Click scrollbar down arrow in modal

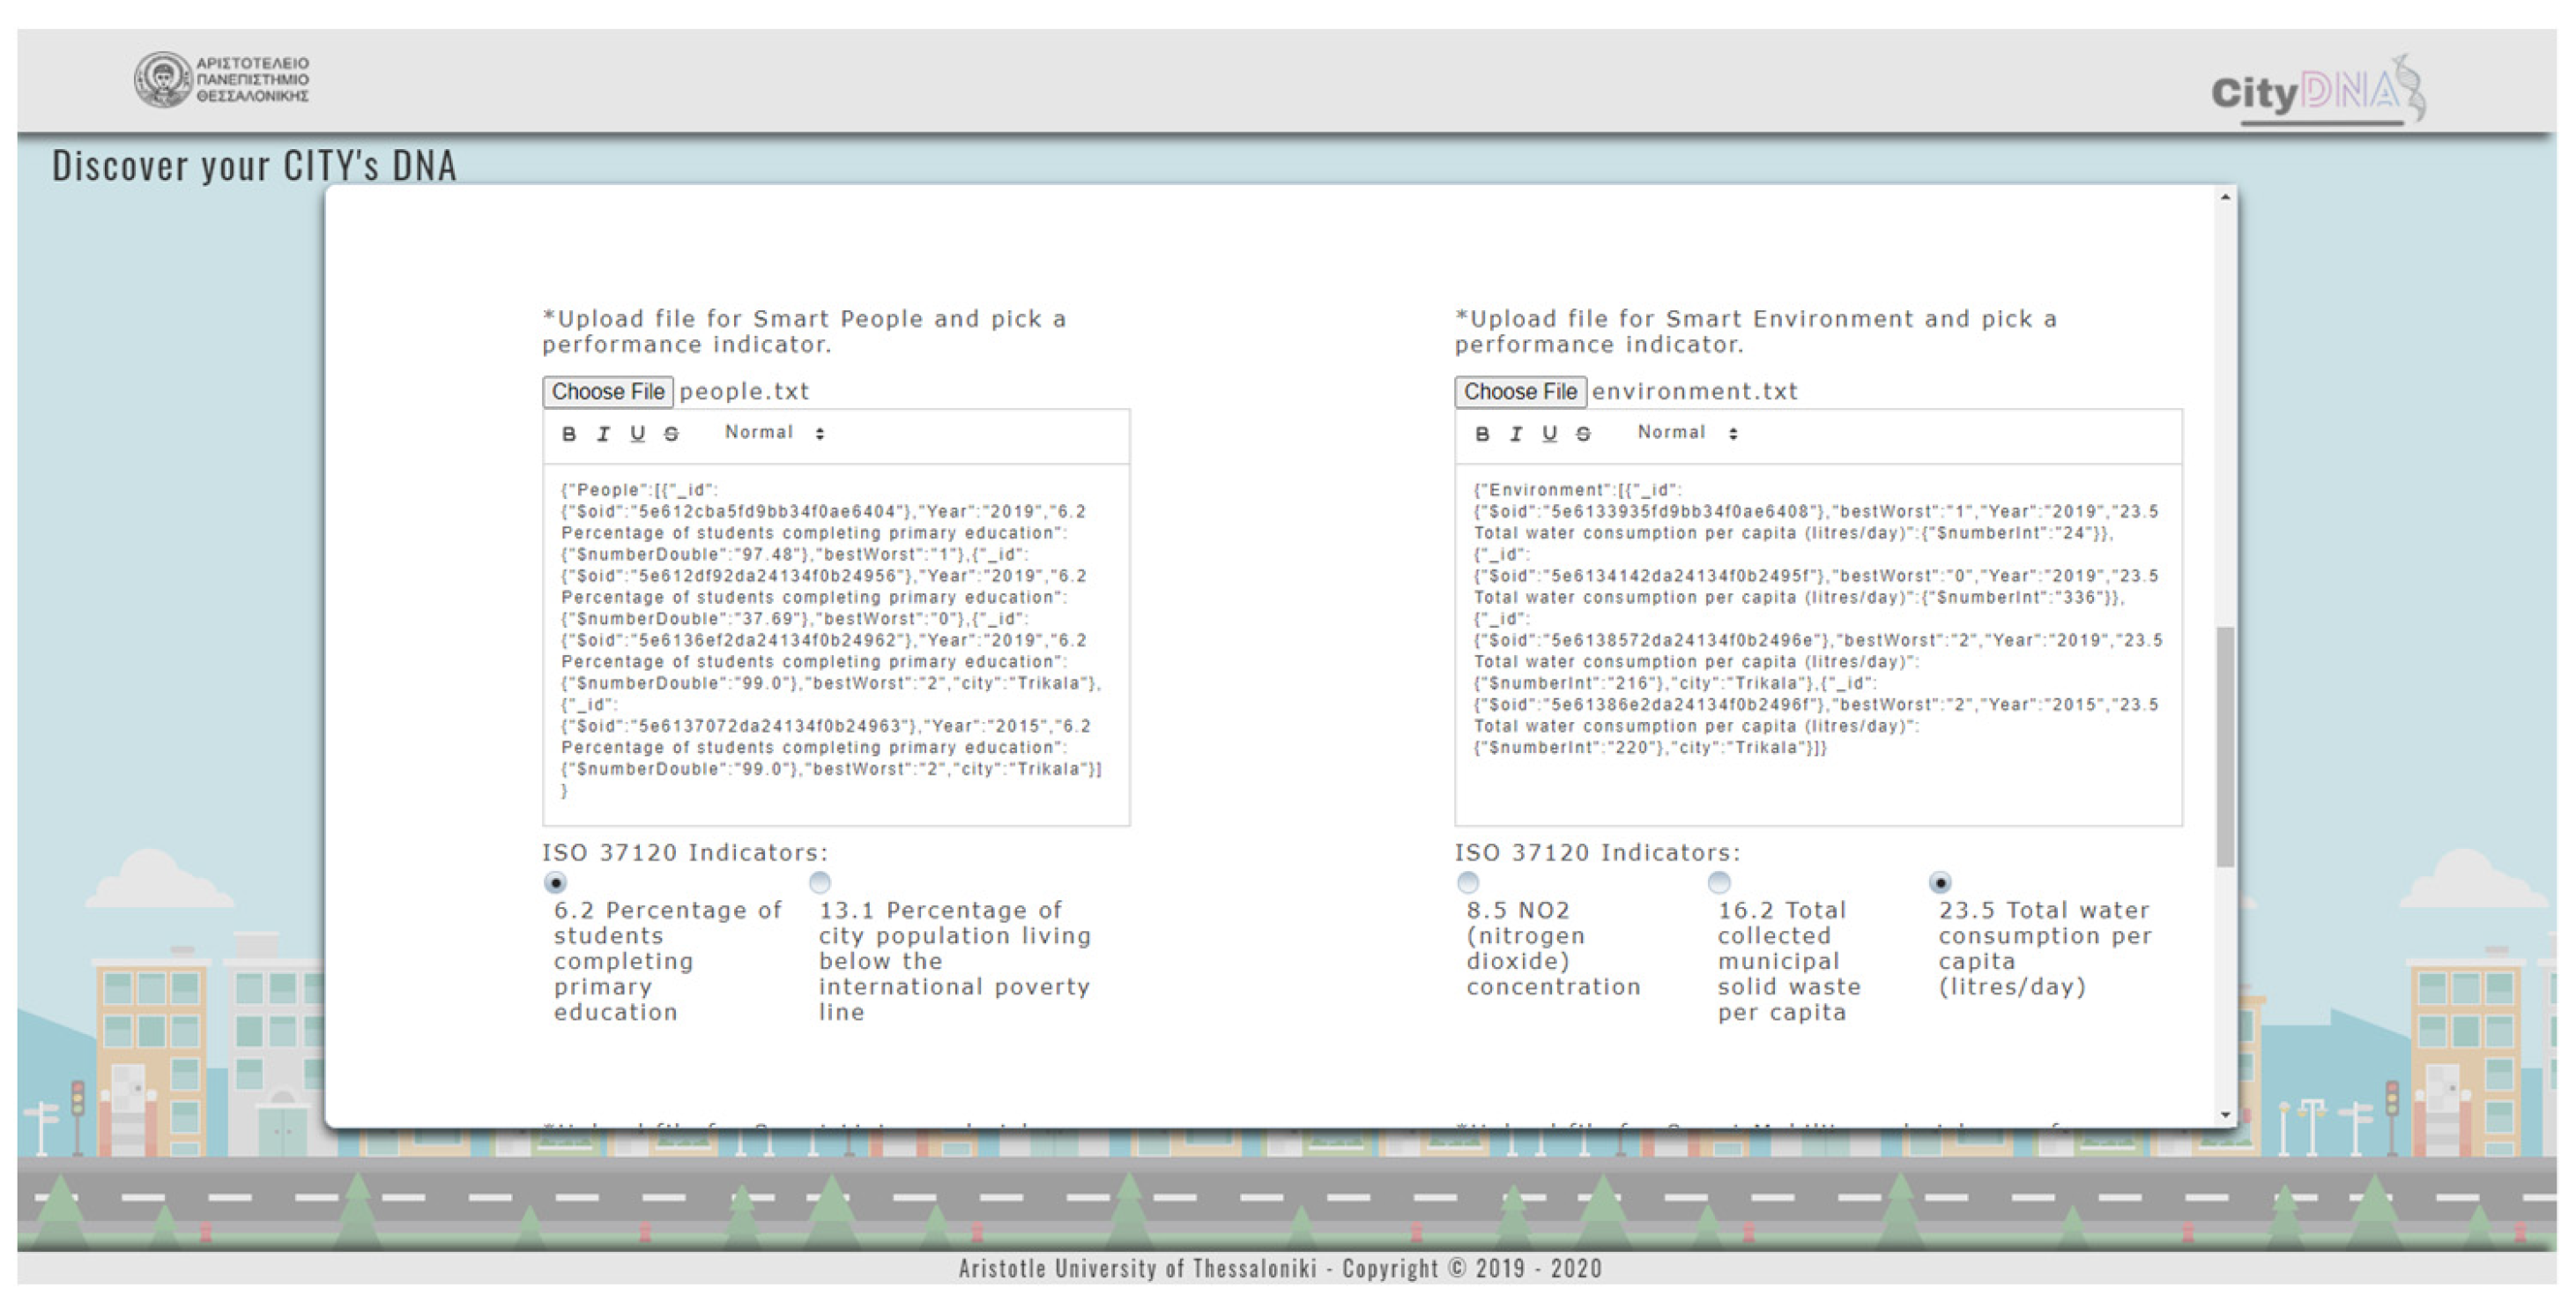tap(2225, 1115)
